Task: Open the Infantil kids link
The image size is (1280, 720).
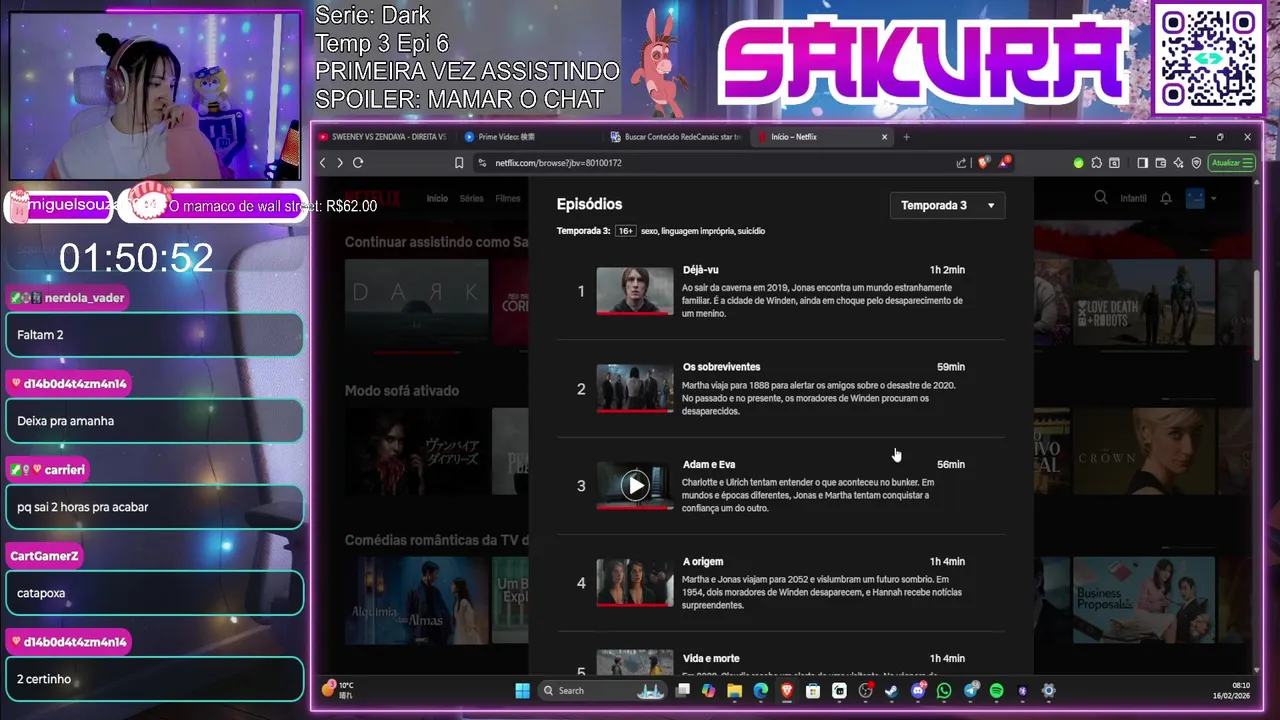Action: click(1133, 198)
